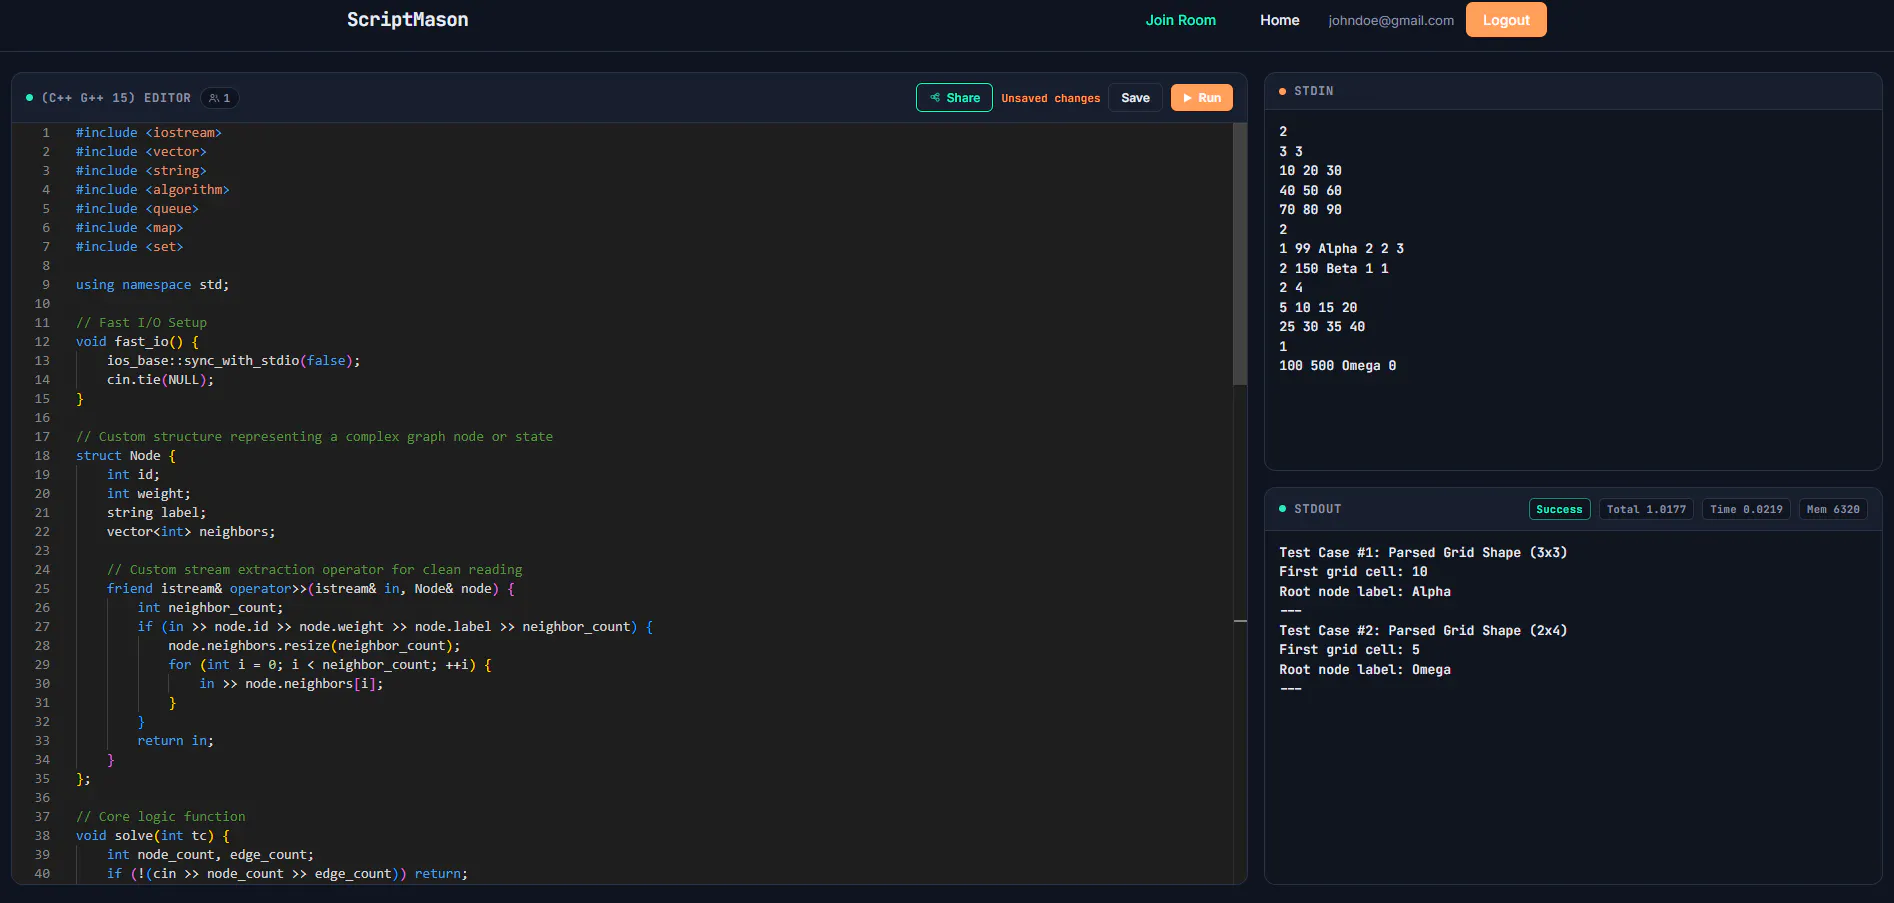Viewport: 1894px width, 903px height.
Task: Click the '// Fast I/O Setup' comment
Action: pyautogui.click(x=141, y=323)
